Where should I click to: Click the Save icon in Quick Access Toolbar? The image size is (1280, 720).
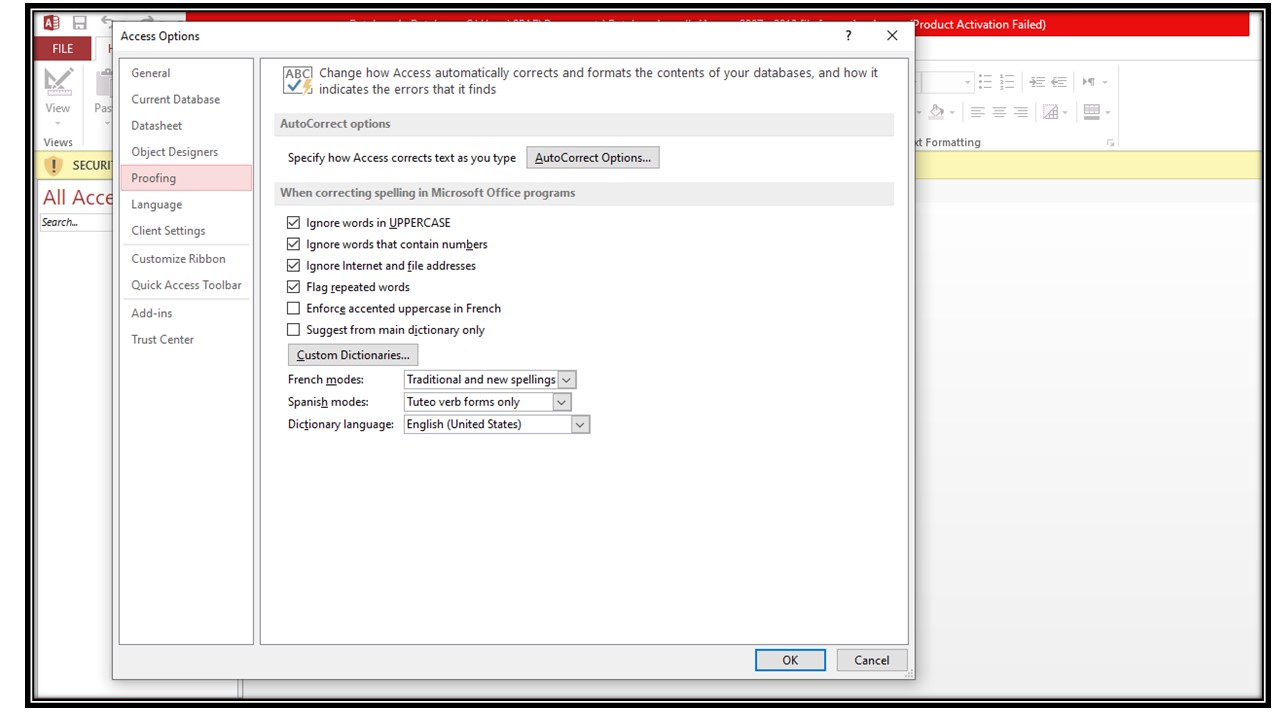coord(79,22)
